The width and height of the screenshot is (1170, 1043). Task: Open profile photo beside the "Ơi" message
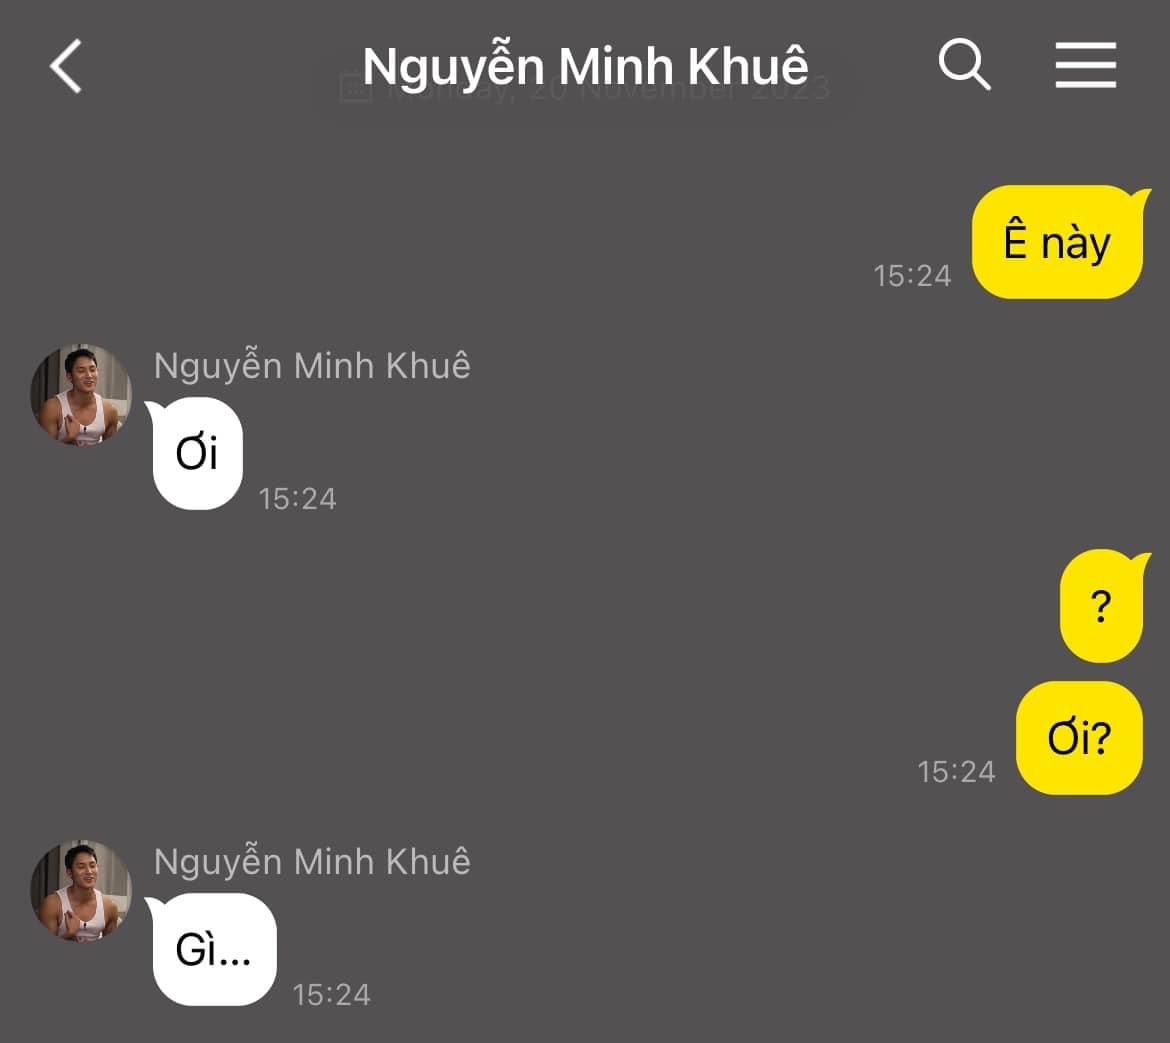(81, 394)
